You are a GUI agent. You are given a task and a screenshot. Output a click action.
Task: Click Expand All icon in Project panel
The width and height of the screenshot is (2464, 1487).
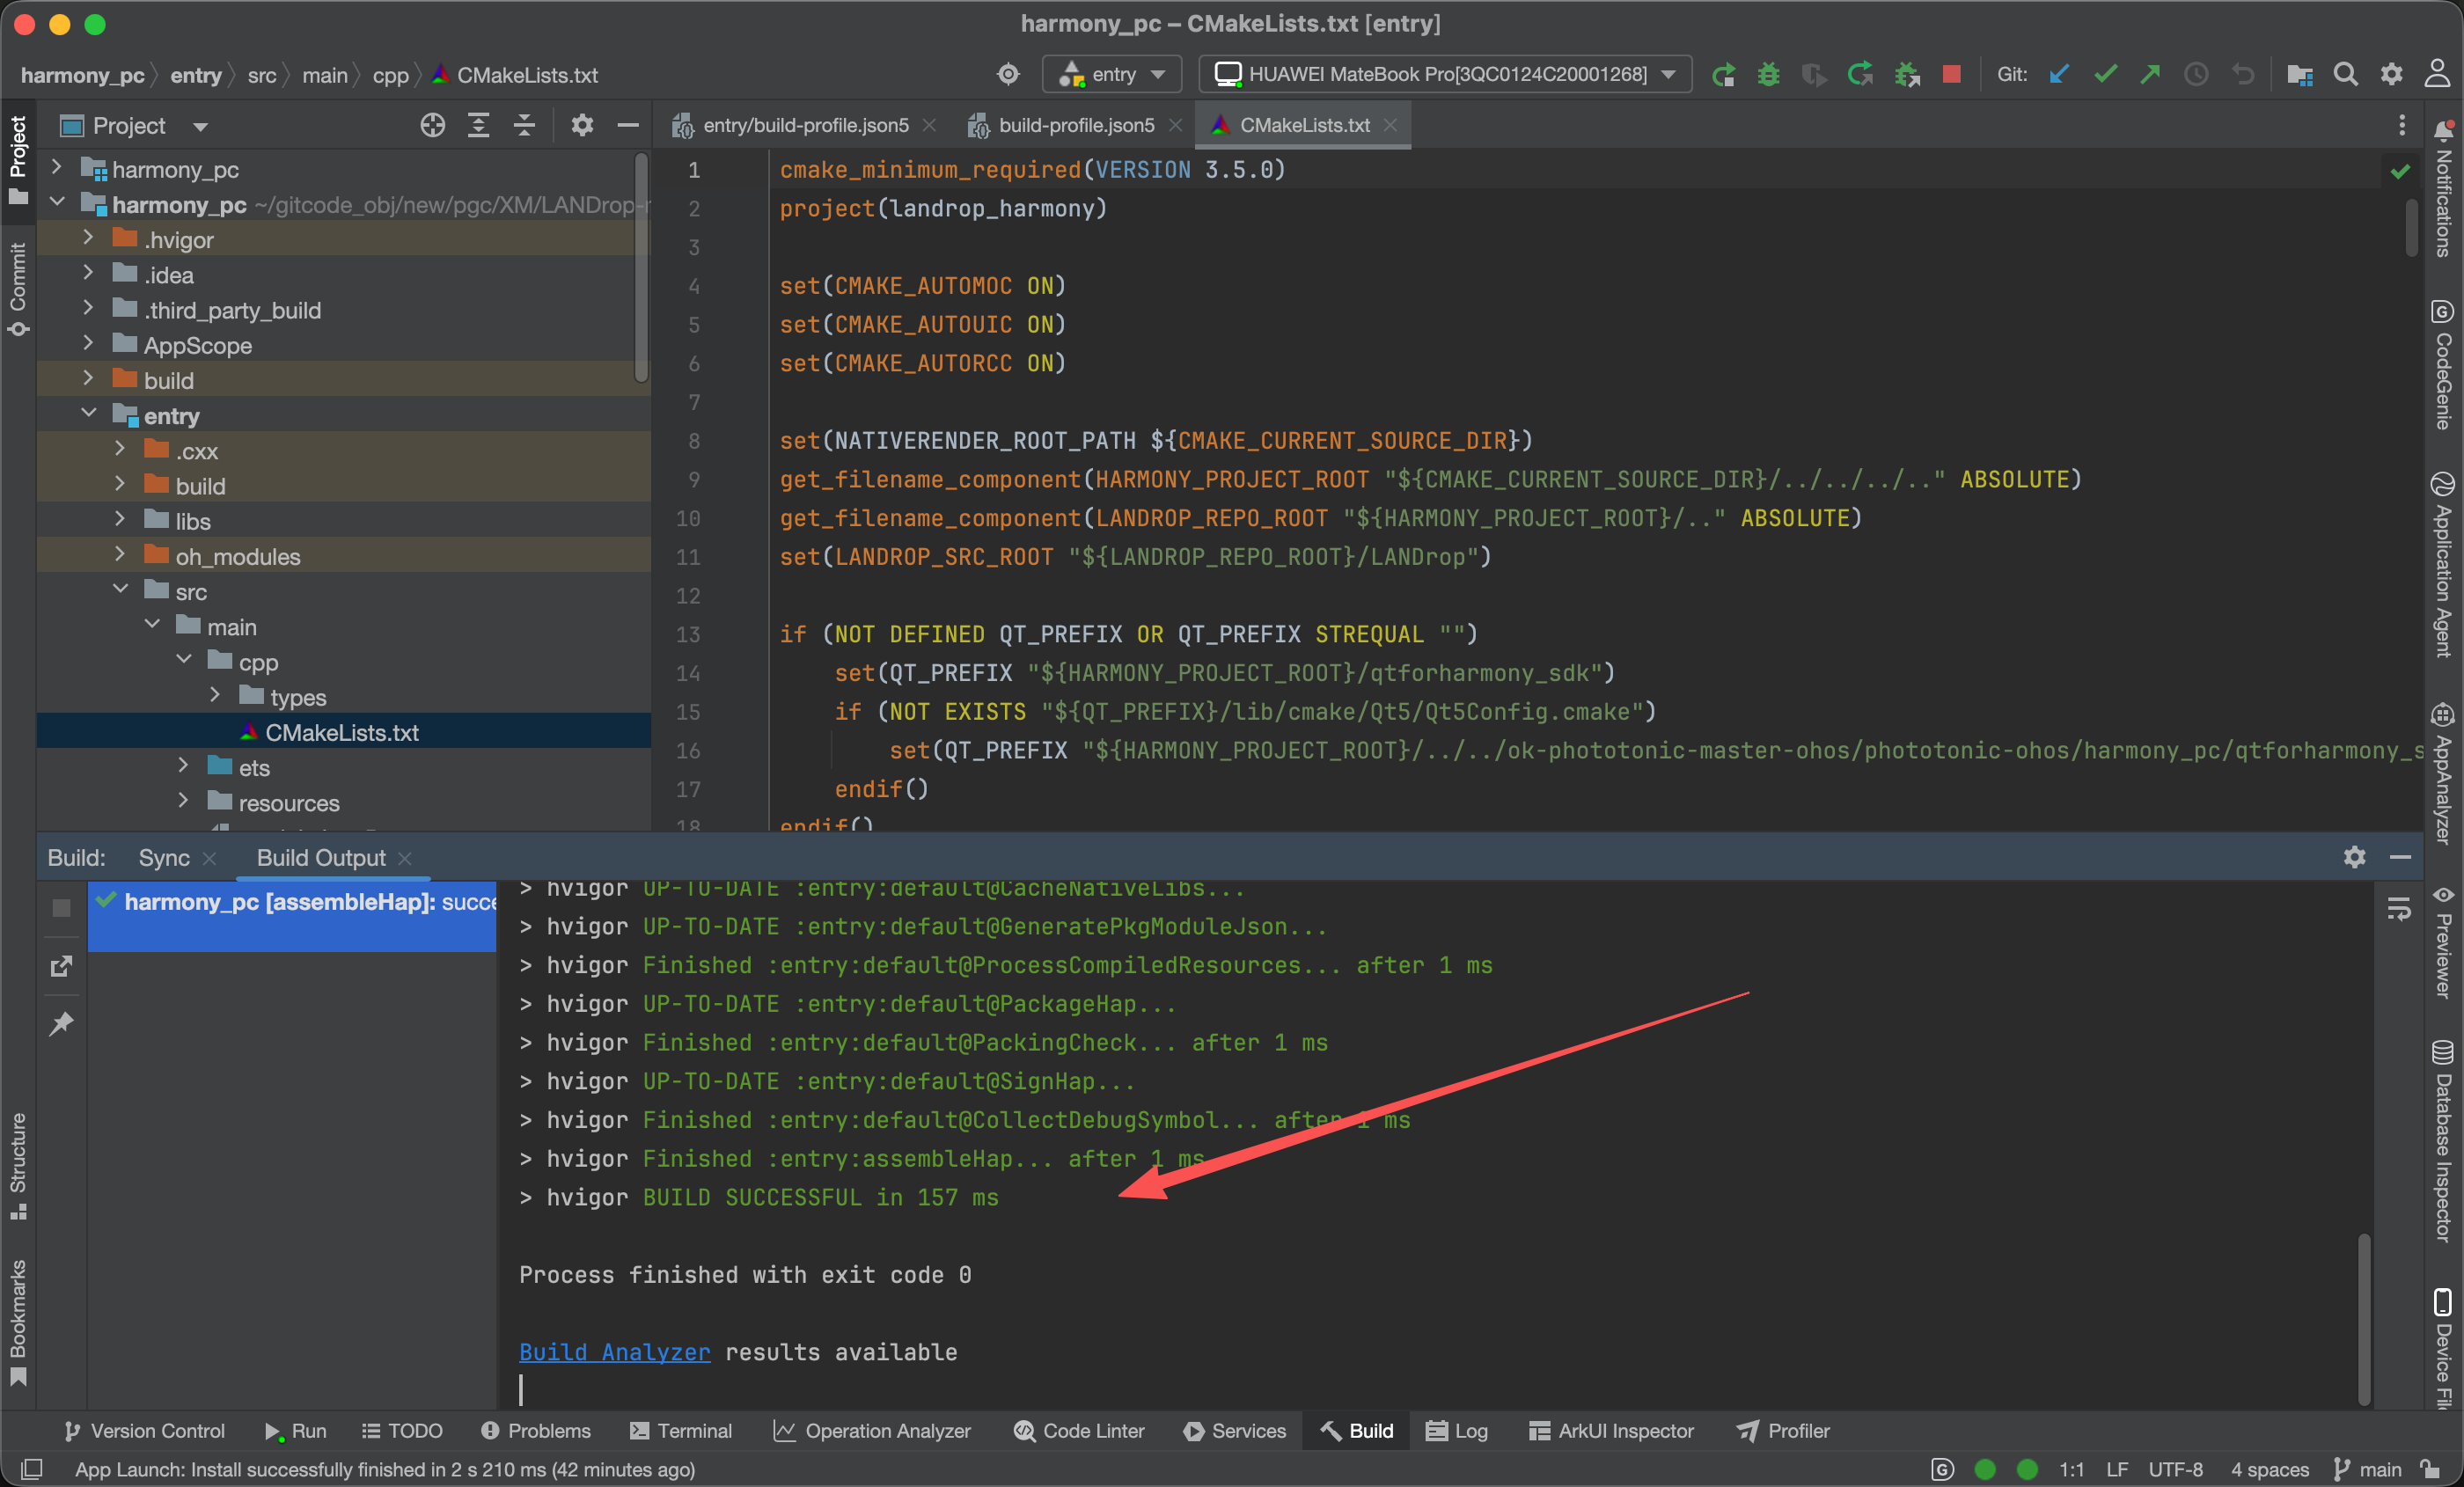(479, 126)
